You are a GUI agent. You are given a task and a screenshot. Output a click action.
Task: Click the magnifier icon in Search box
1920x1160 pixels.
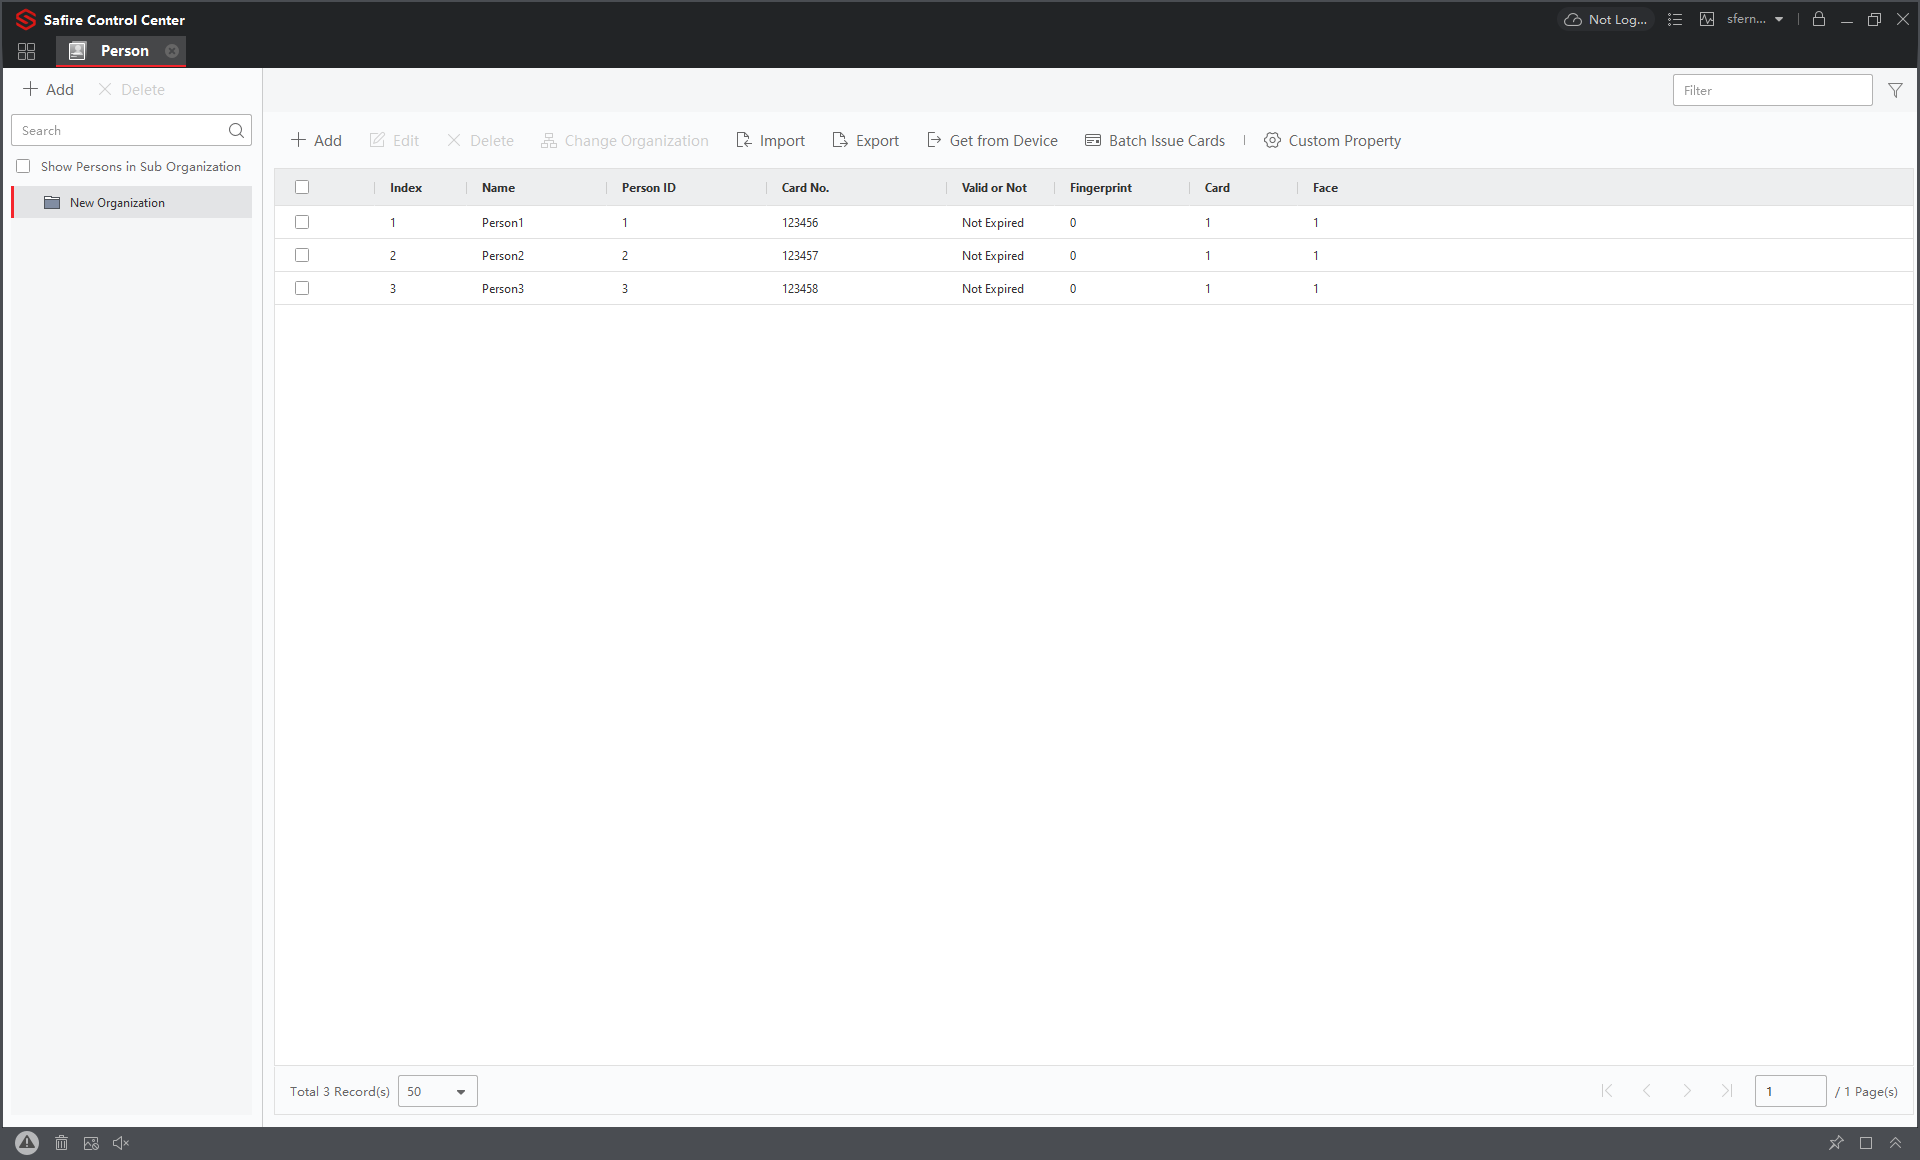coord(236,130)
